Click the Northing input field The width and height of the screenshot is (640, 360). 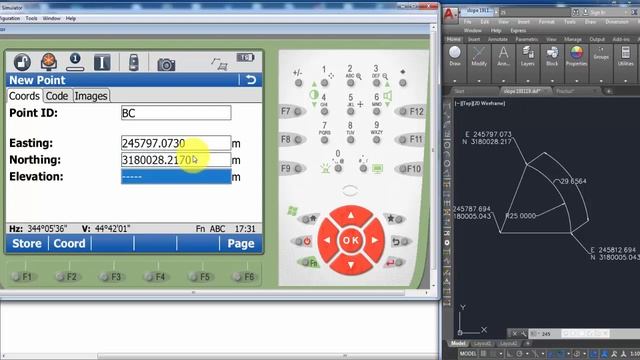(x=176, y=160)
